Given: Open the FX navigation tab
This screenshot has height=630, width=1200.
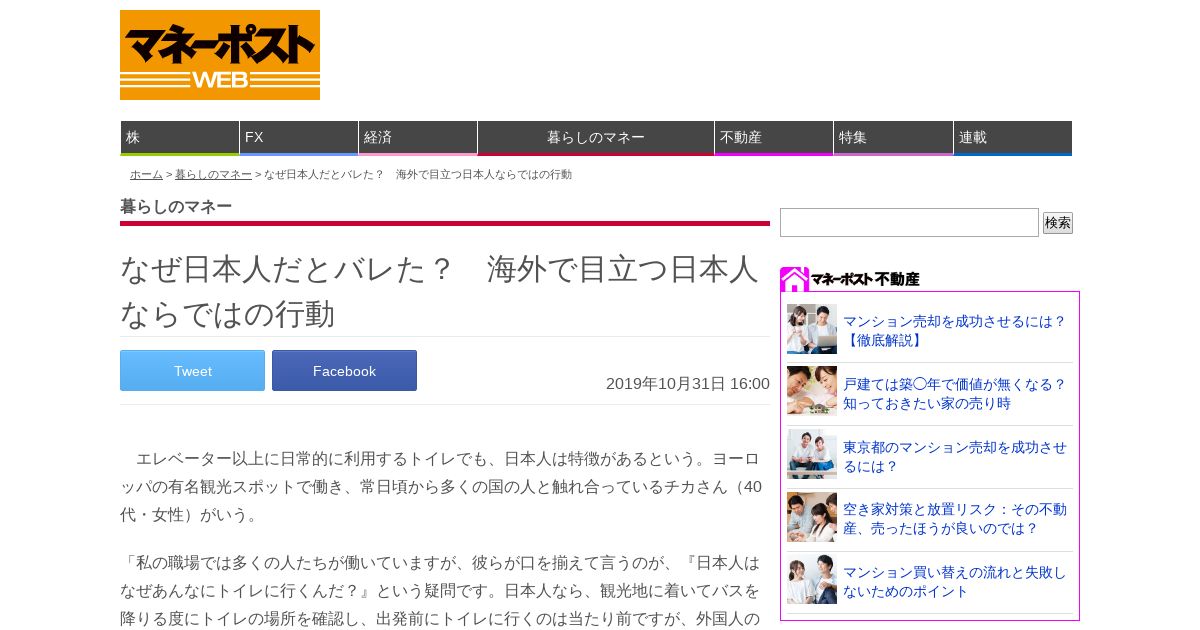Looking at the screenshot, I should coord(299,138).
